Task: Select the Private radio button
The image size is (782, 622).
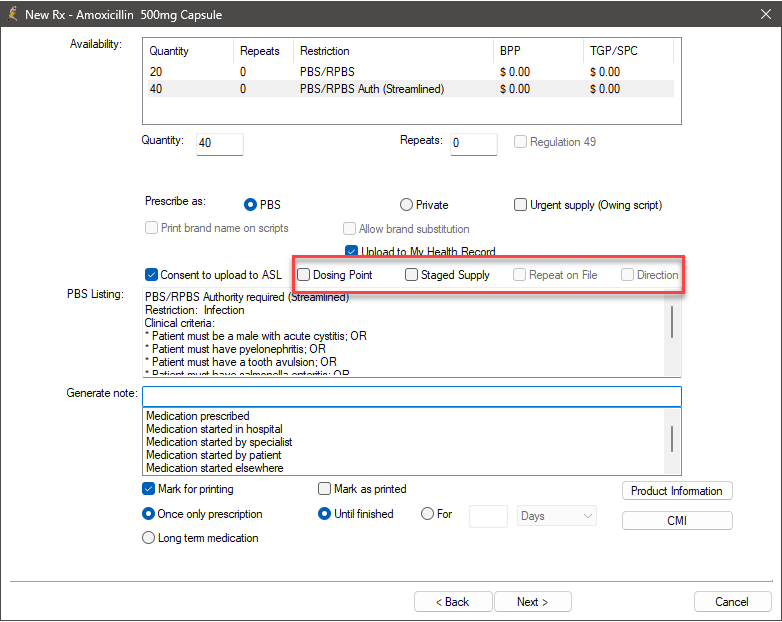Action: coord(406,205)
